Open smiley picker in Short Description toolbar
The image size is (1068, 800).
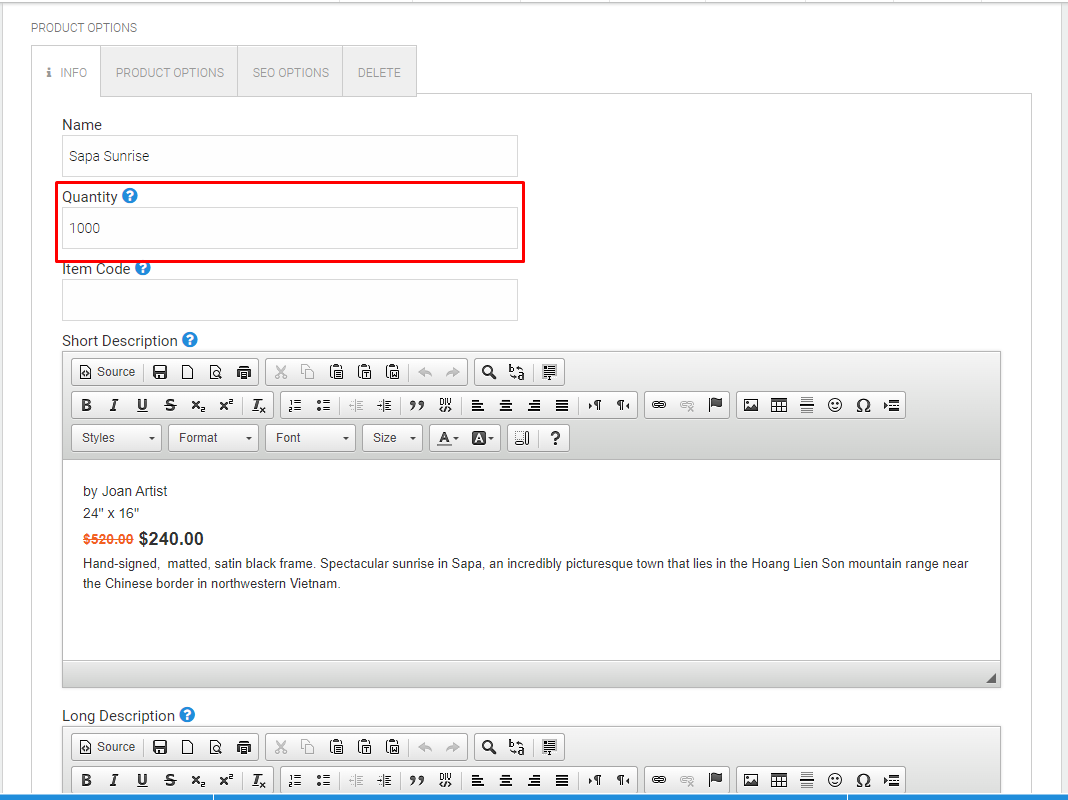coord(835,405)
